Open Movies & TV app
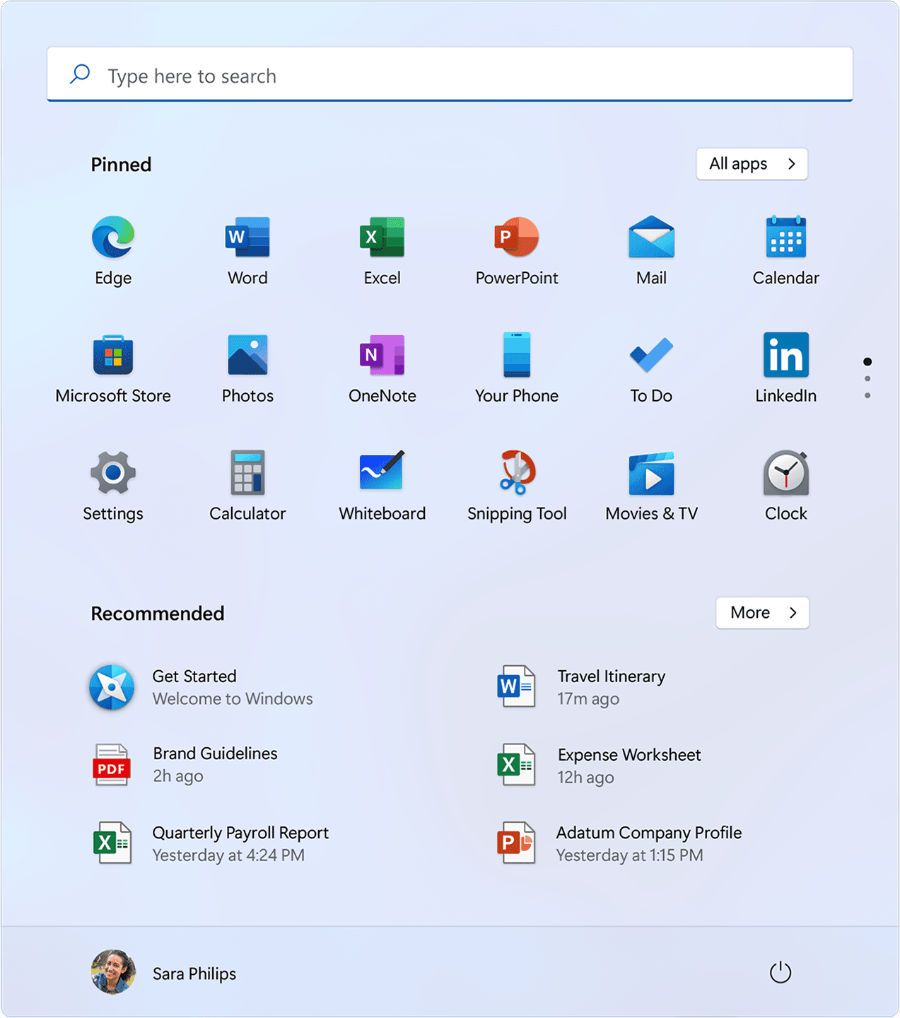 [x=651, y=486]
